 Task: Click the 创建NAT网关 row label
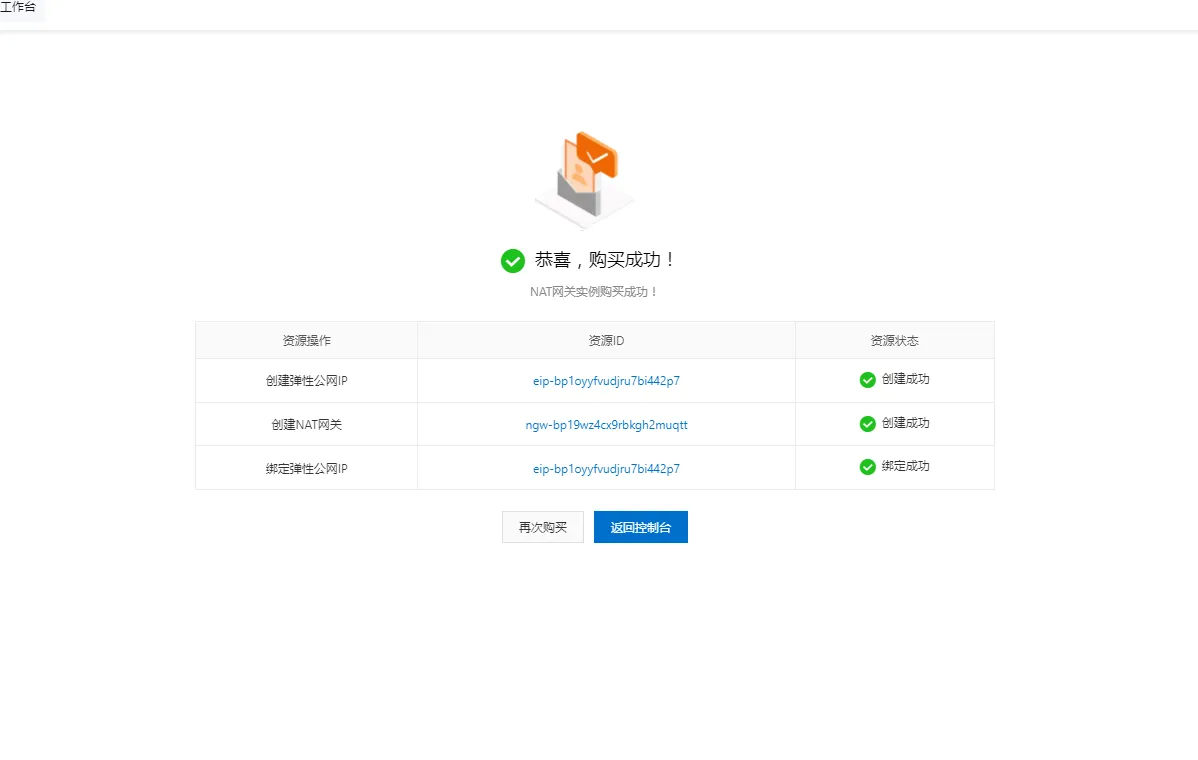(x=306, y=424)
